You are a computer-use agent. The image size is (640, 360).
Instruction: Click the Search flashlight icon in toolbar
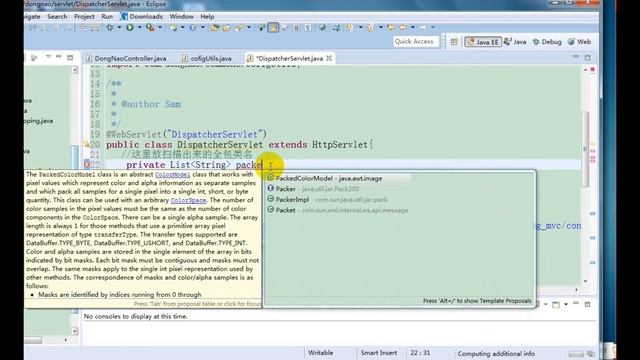(239, 27)
